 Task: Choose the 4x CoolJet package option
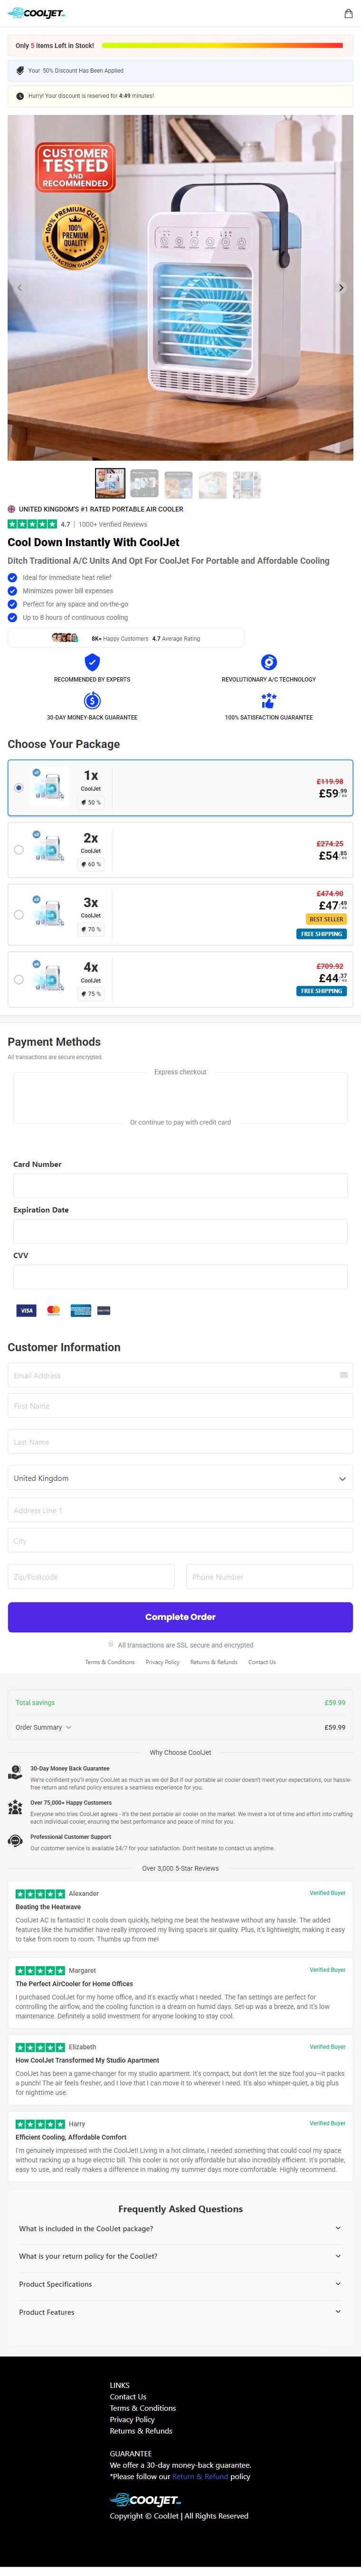coord(180,979)
